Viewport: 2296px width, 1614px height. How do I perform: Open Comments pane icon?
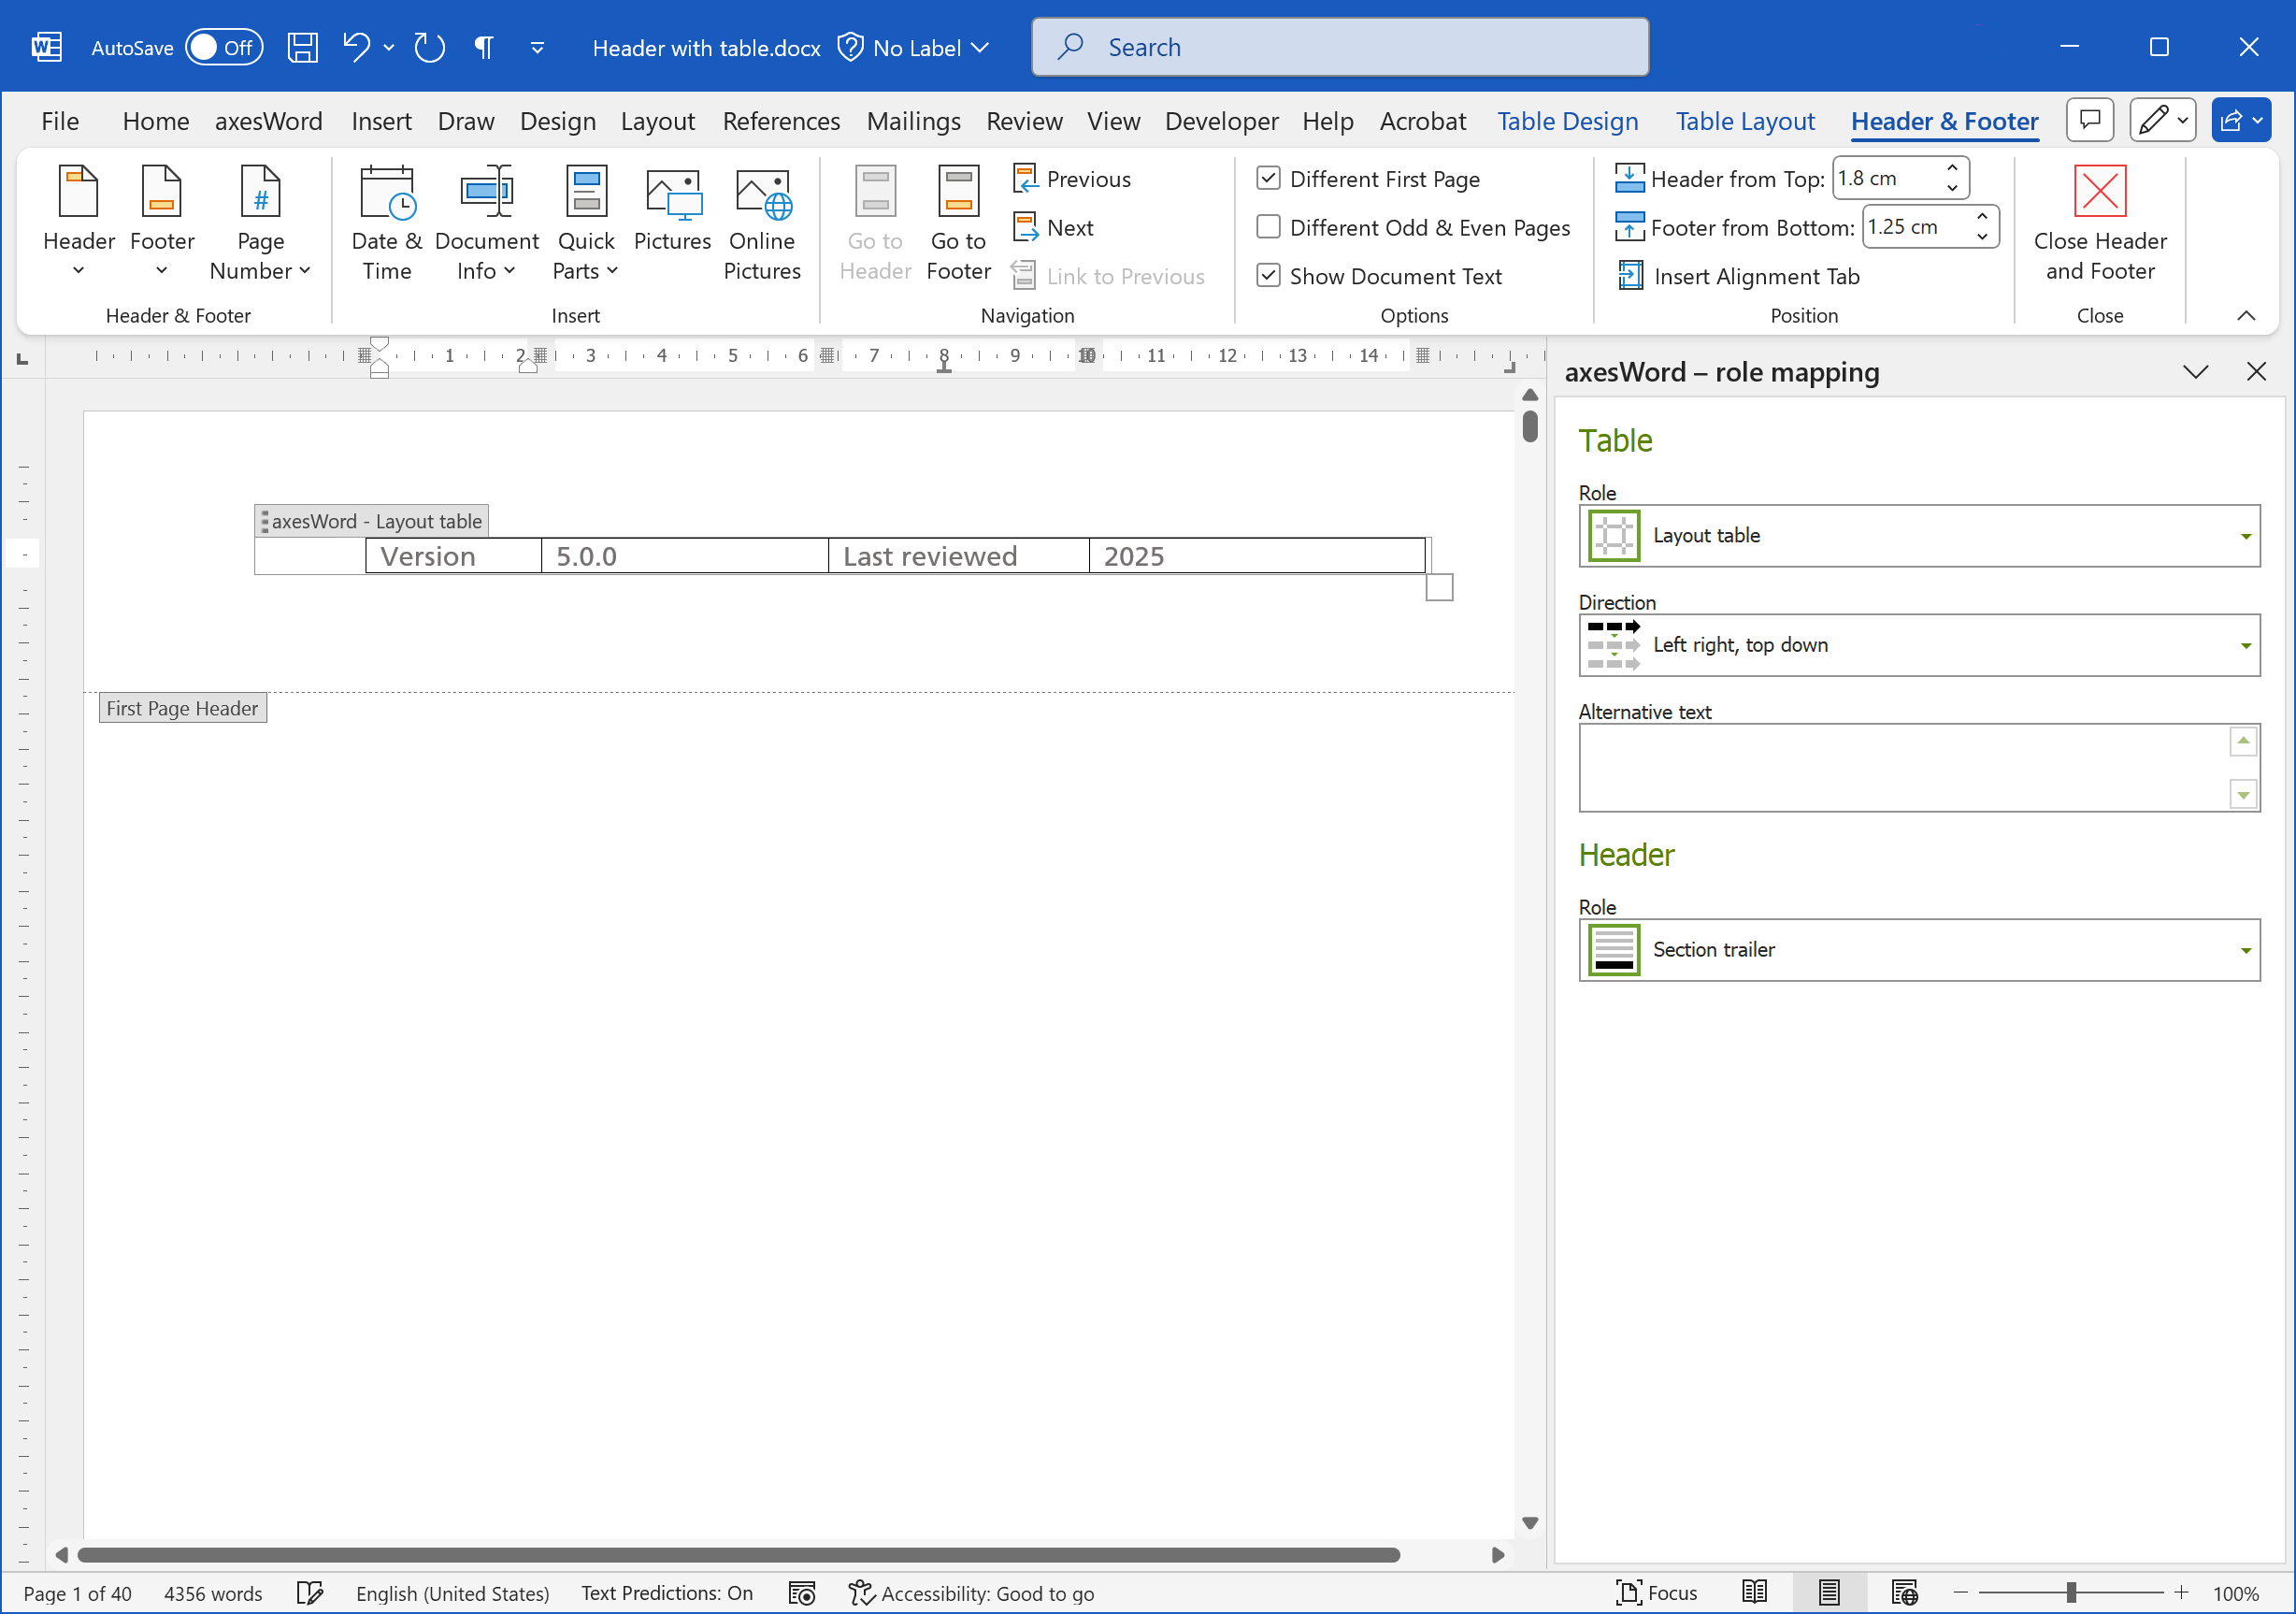pos(2090,121)
